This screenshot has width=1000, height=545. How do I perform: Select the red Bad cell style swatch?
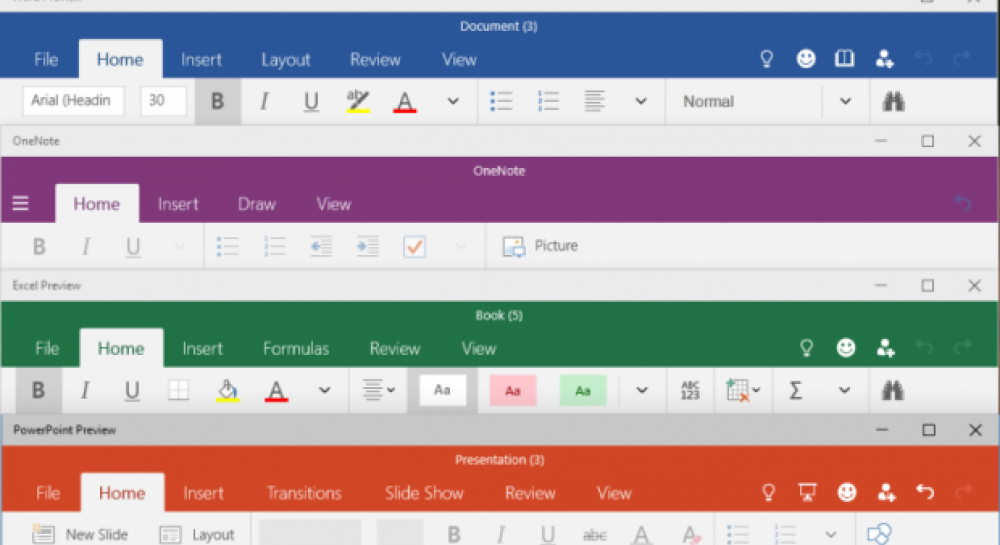513,390
